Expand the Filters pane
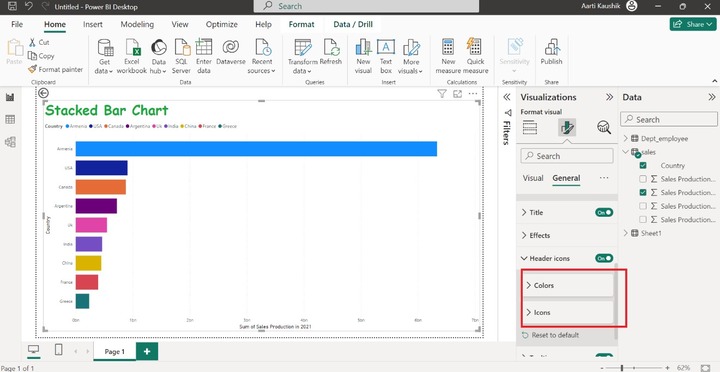Image resolution: width=720 pixels, height=372 pixels. [x=507, y=97]
